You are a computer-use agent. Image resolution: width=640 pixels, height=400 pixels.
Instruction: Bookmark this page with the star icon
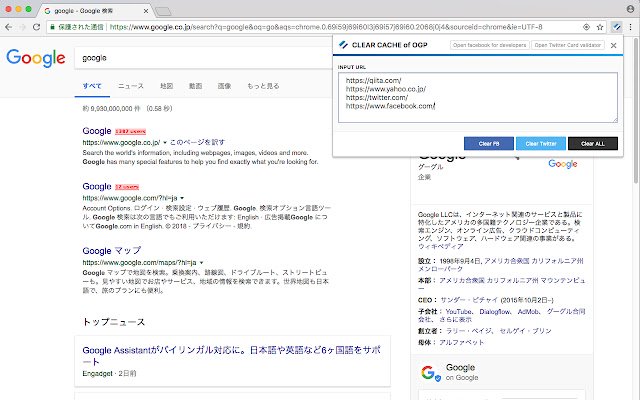[600, 27]
